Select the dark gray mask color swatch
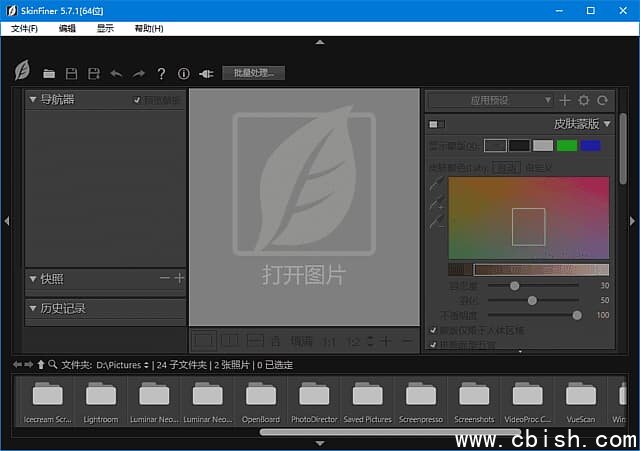Viewport: 640px width, 451px height. (x=495, y=145)
